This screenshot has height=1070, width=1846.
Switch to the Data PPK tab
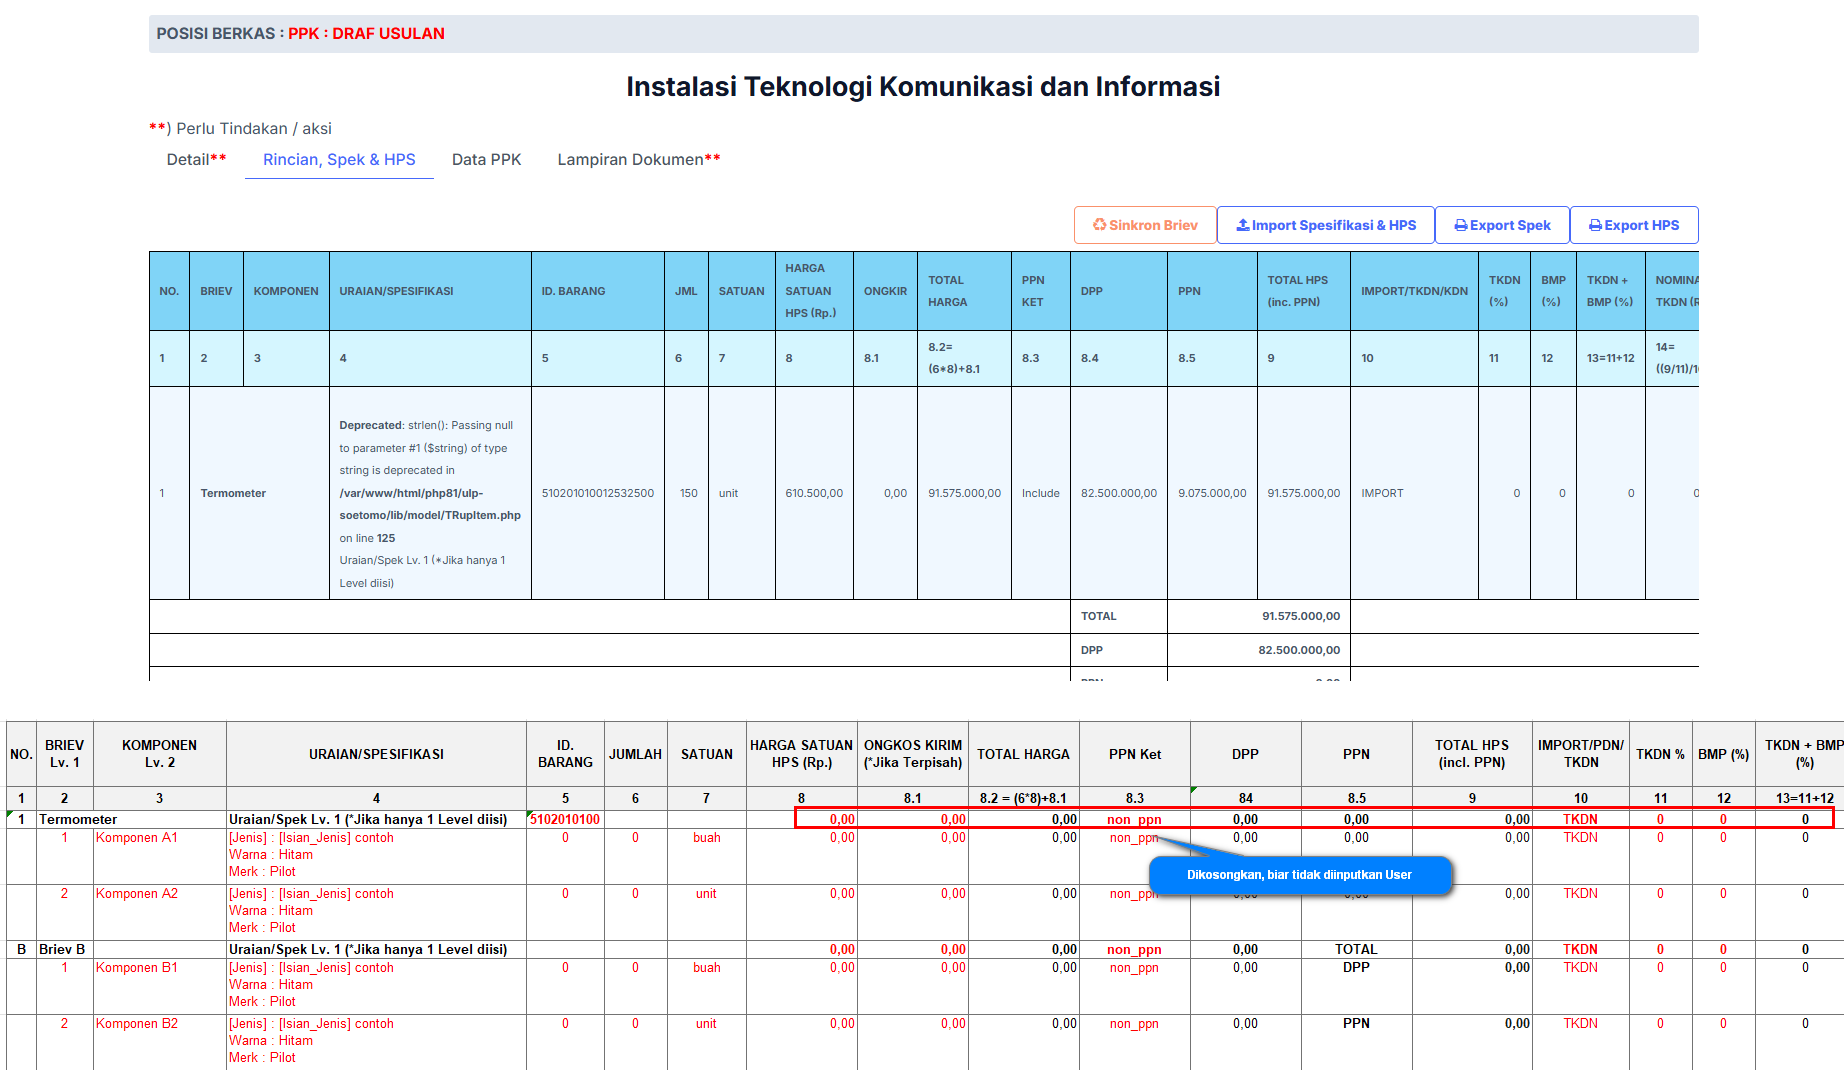[486, 160]
